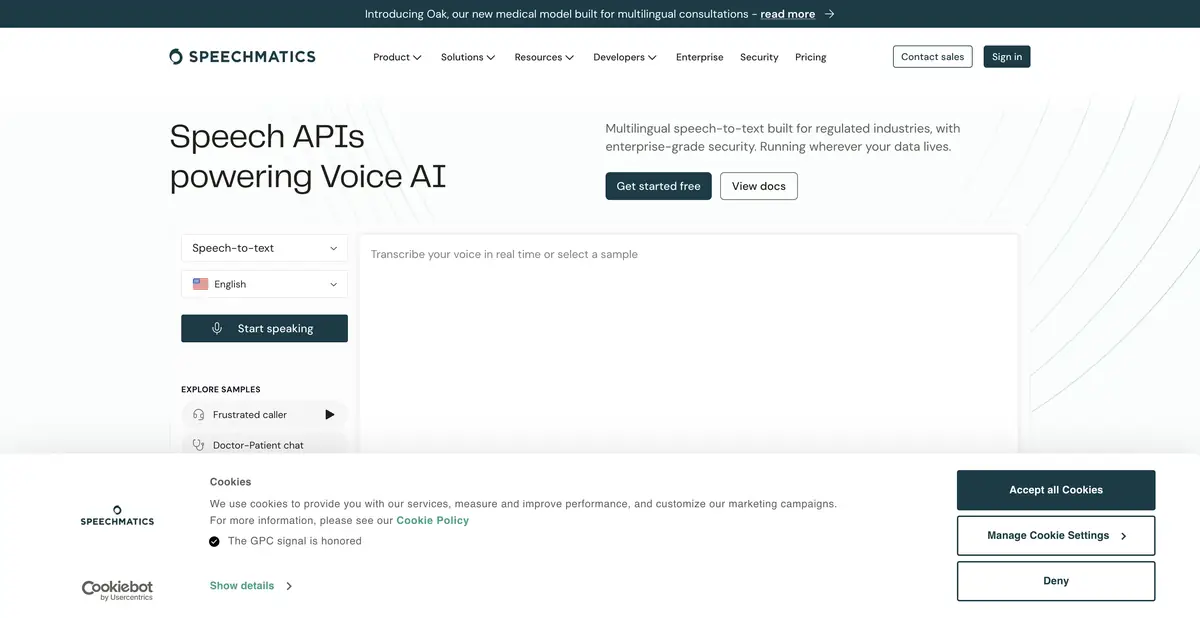Expand the Developers menu
Image resolution: width=1200 pixels, height=618 pixels.
(x=625, y=57)
